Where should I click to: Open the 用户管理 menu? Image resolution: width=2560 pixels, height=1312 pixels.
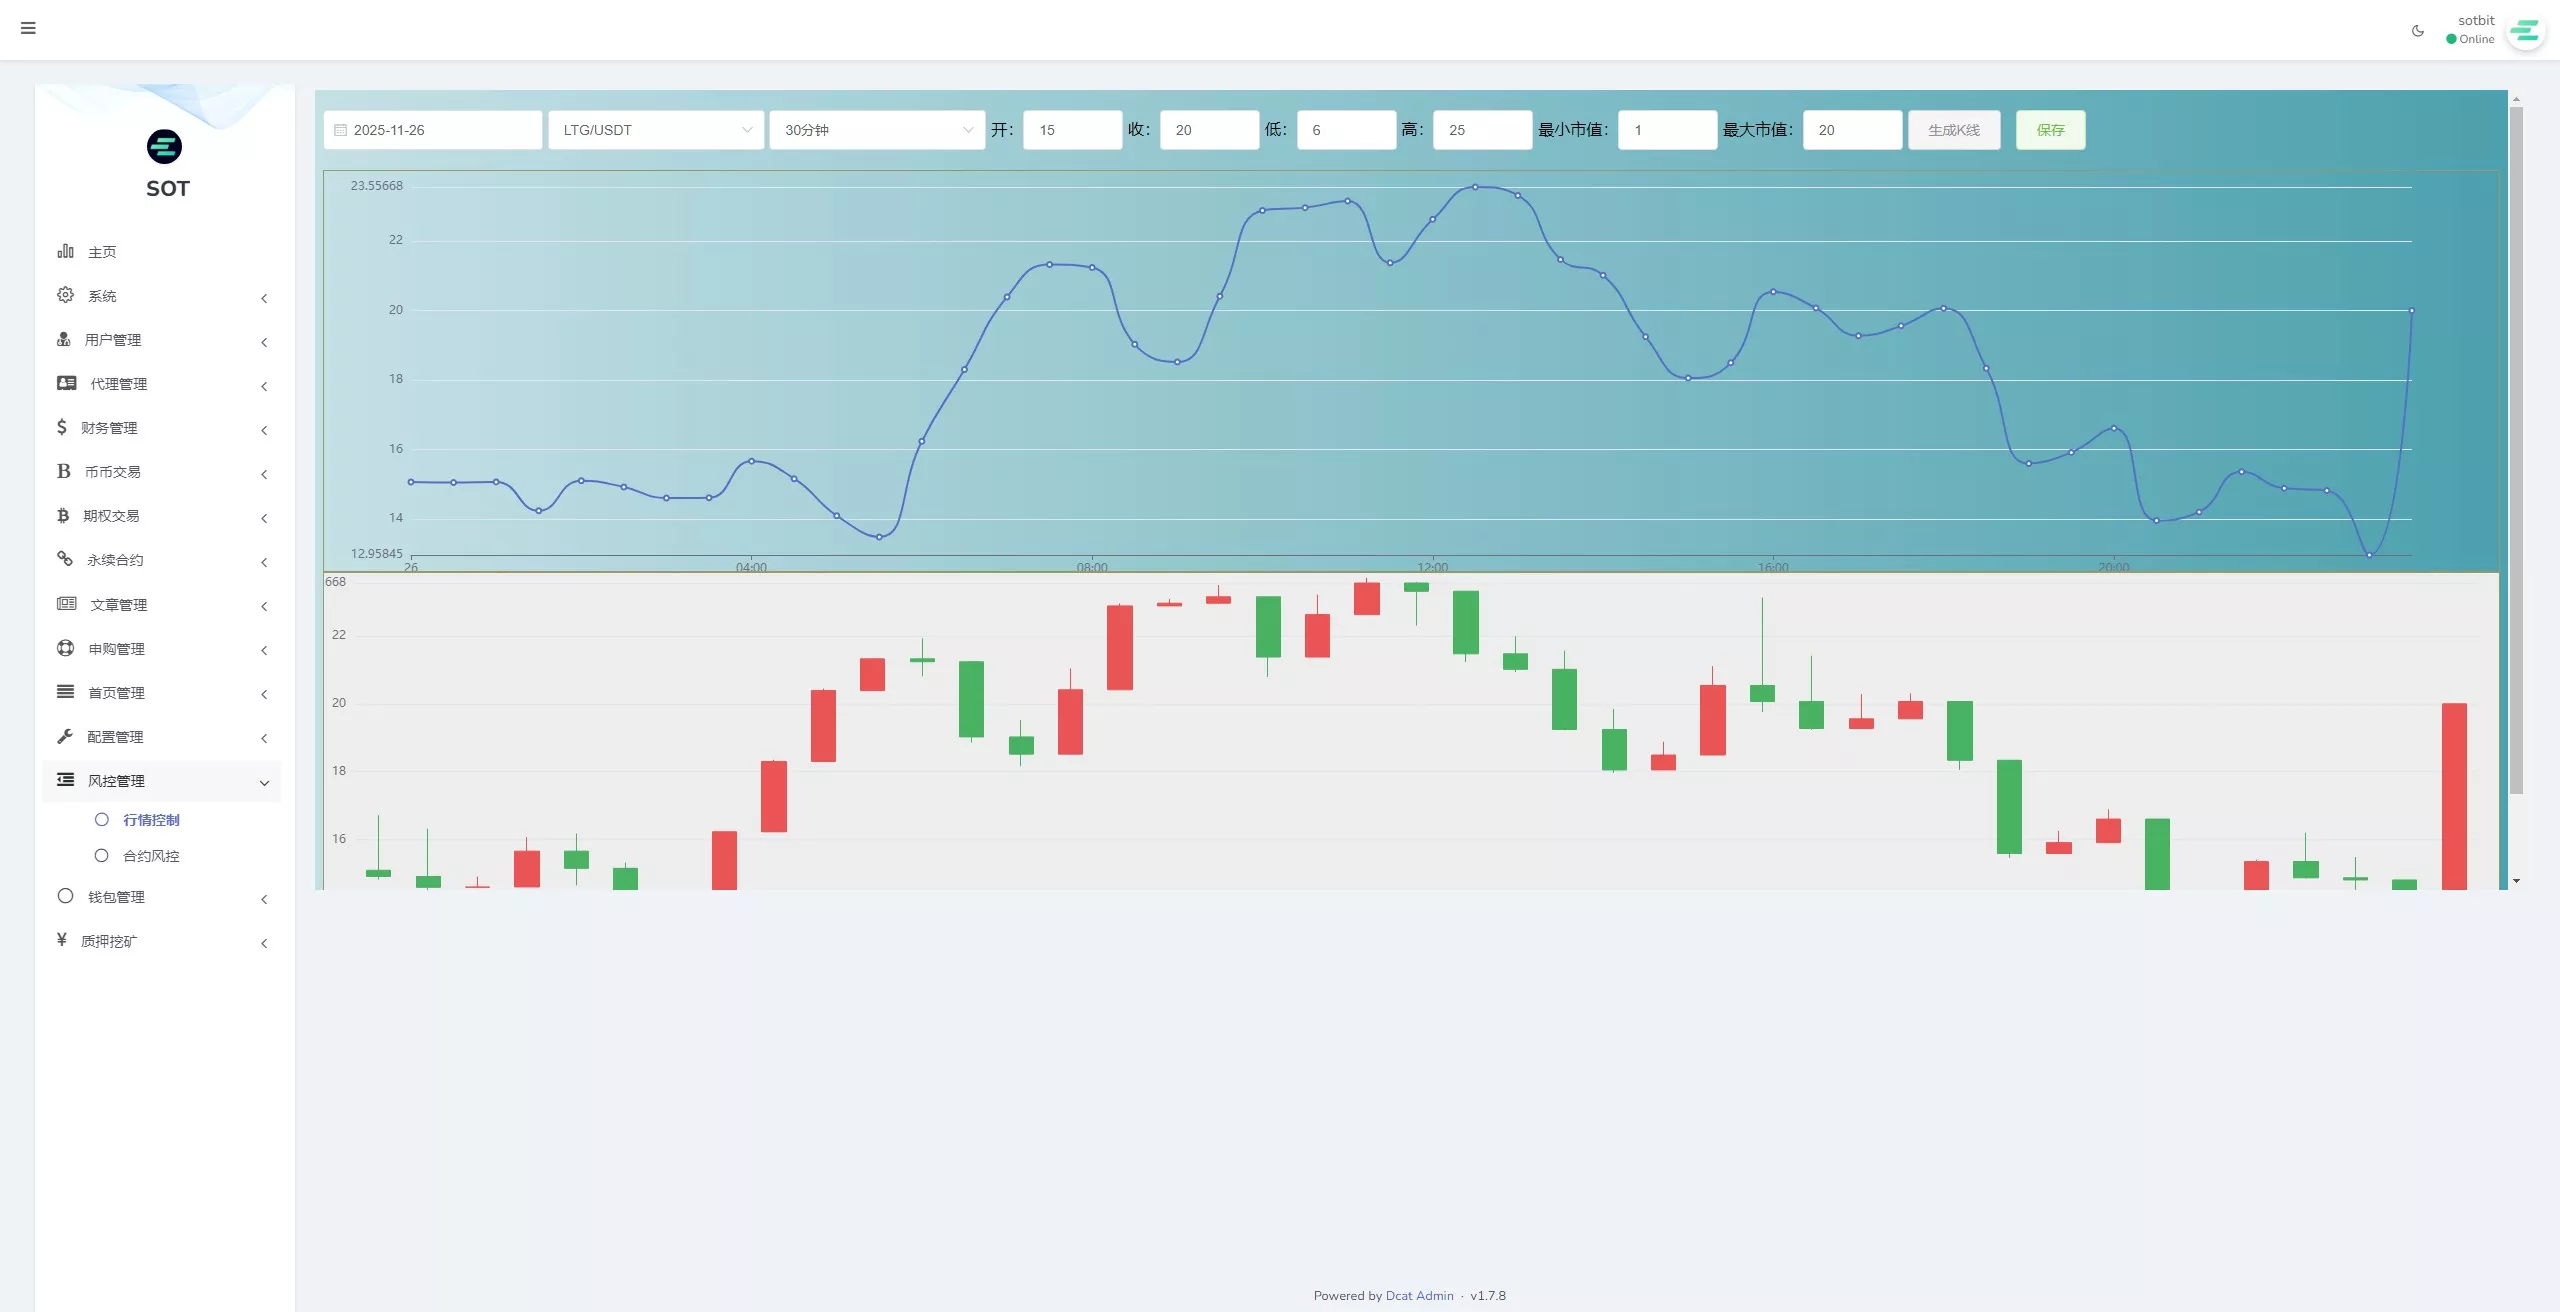tap(113, 340)
